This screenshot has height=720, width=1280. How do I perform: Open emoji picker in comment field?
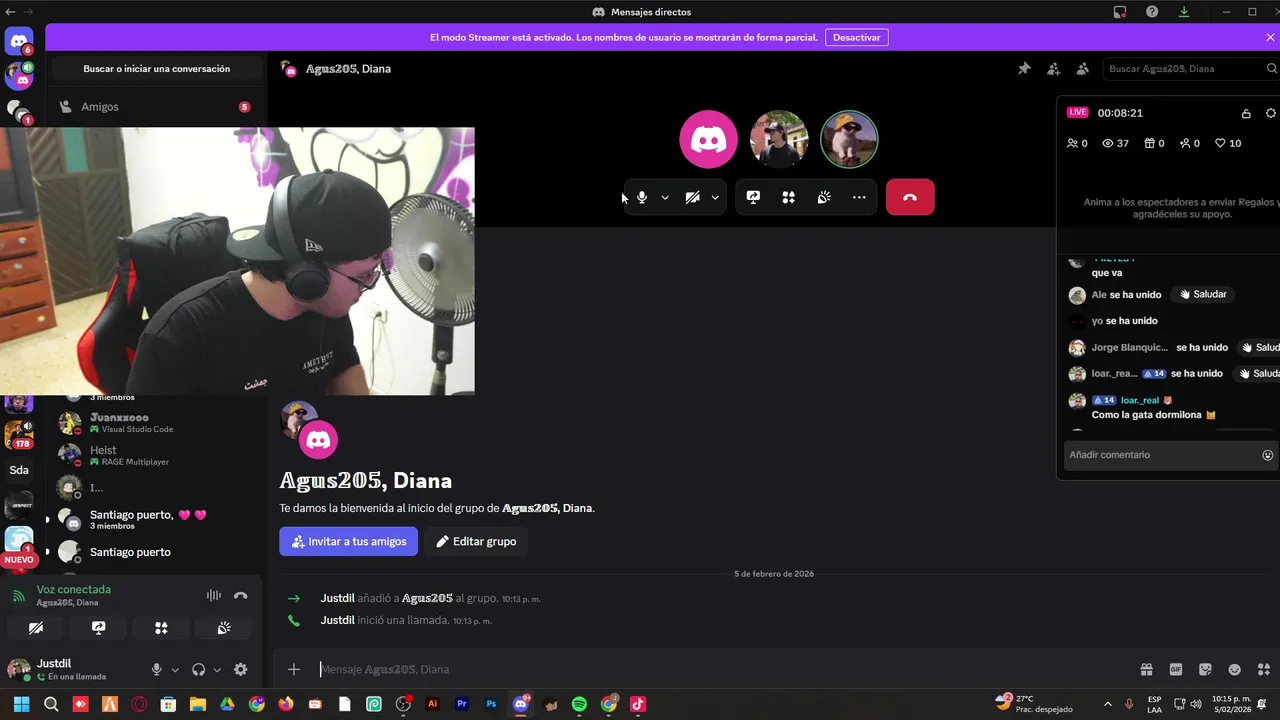click(1268, 455)
